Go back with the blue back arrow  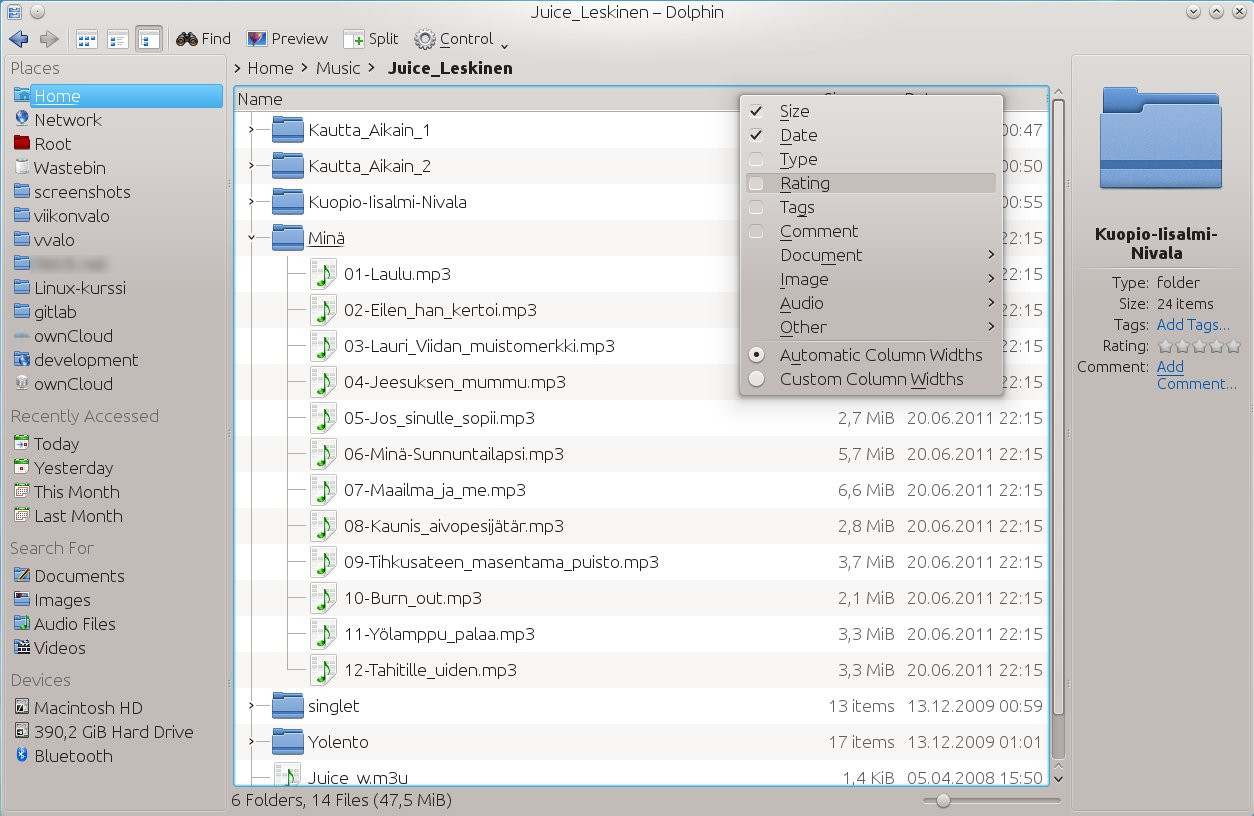pyautogui.click(x=18, y=39)
